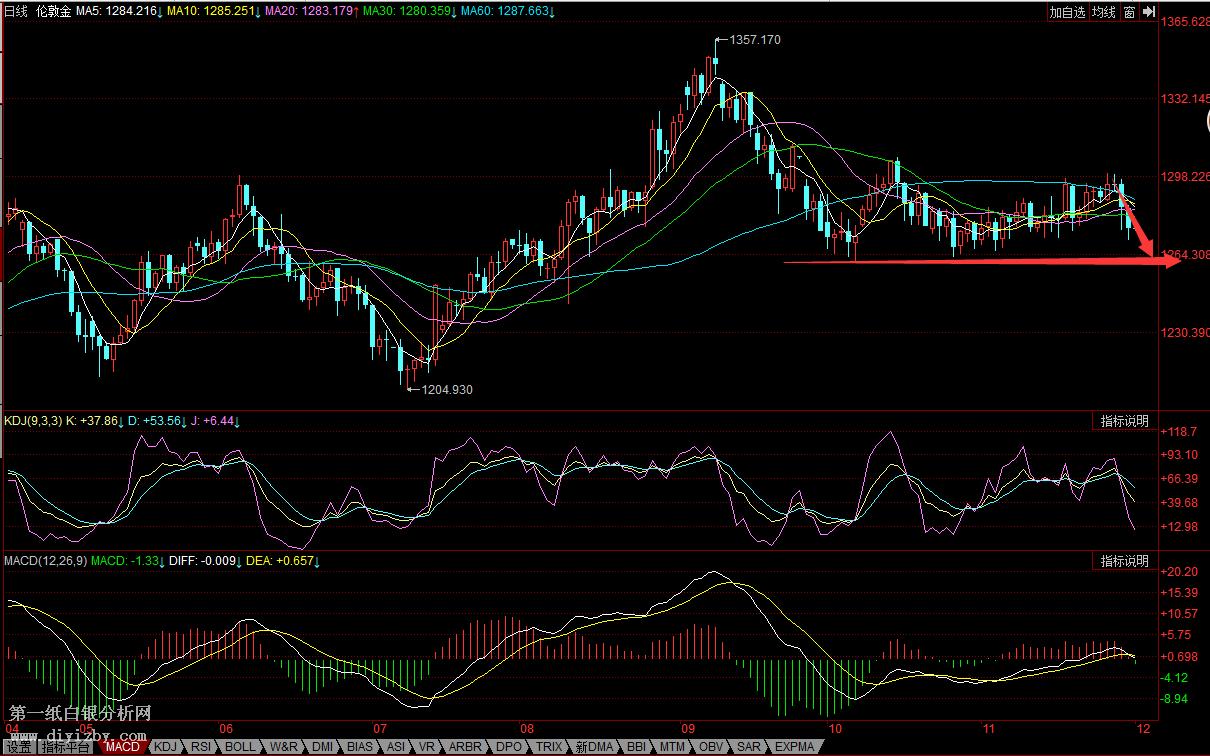The image size is (1210, 756).
Task: Switch to the VR indicator tab
Action: pos(426,747)
